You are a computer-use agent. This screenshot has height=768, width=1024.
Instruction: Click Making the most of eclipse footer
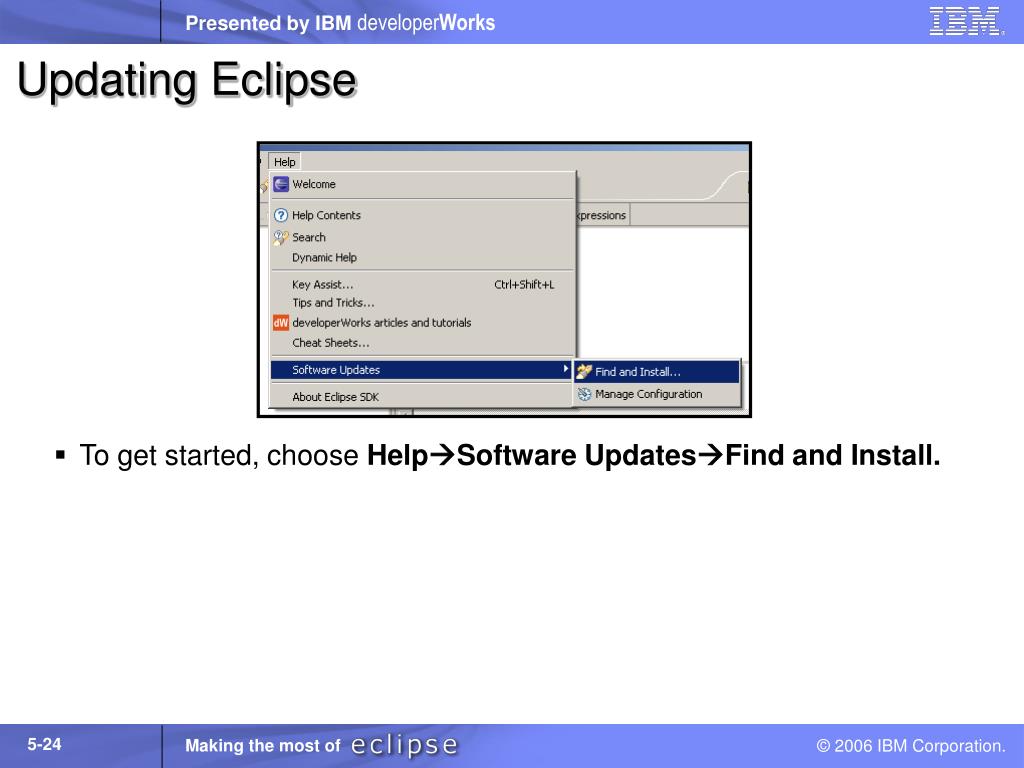[x=321, y=745]
